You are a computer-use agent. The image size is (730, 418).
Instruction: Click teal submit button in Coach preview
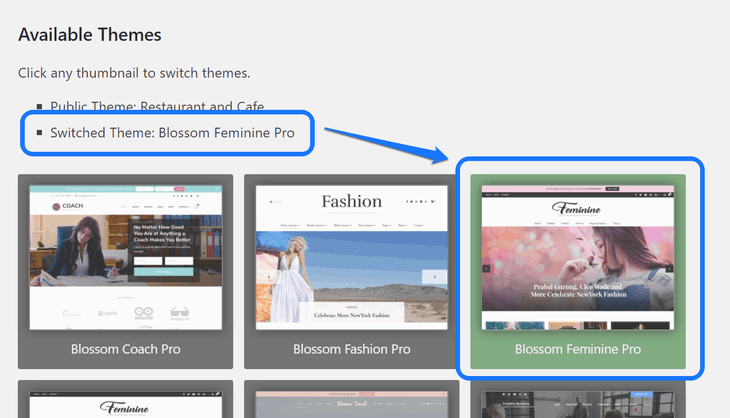tap(163, 271)
